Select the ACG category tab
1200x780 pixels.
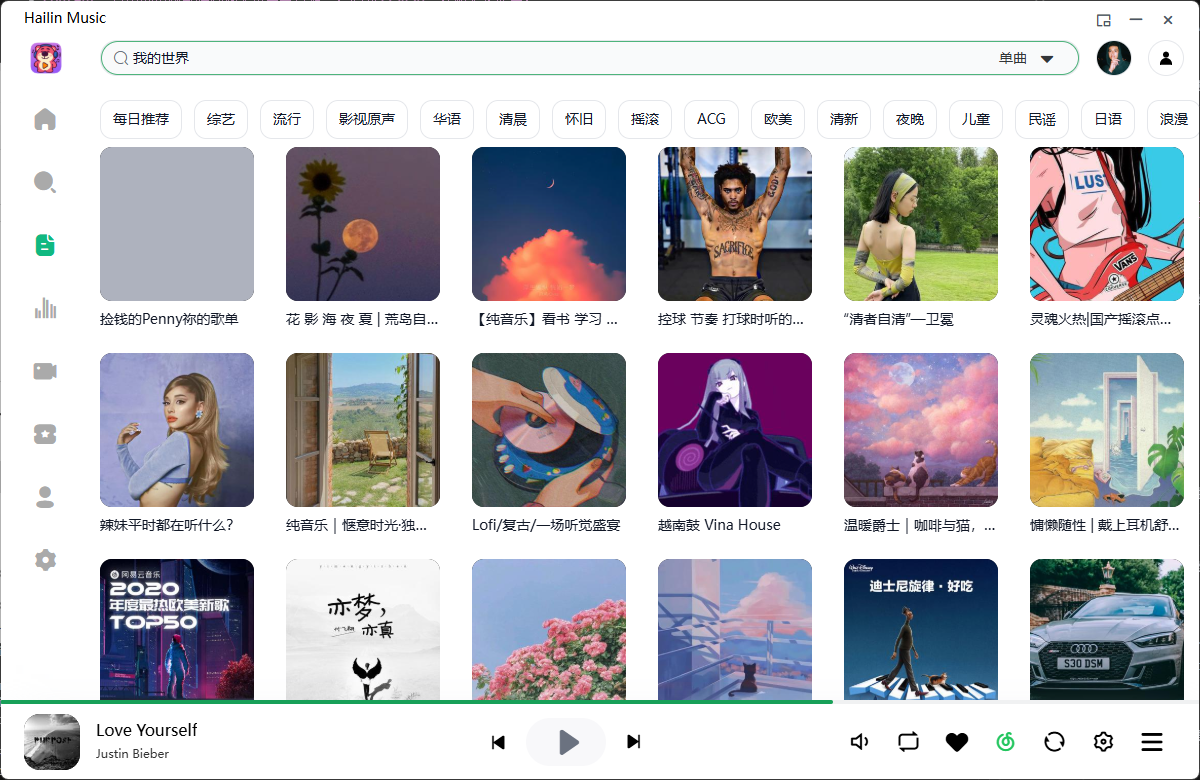[711, 119]
